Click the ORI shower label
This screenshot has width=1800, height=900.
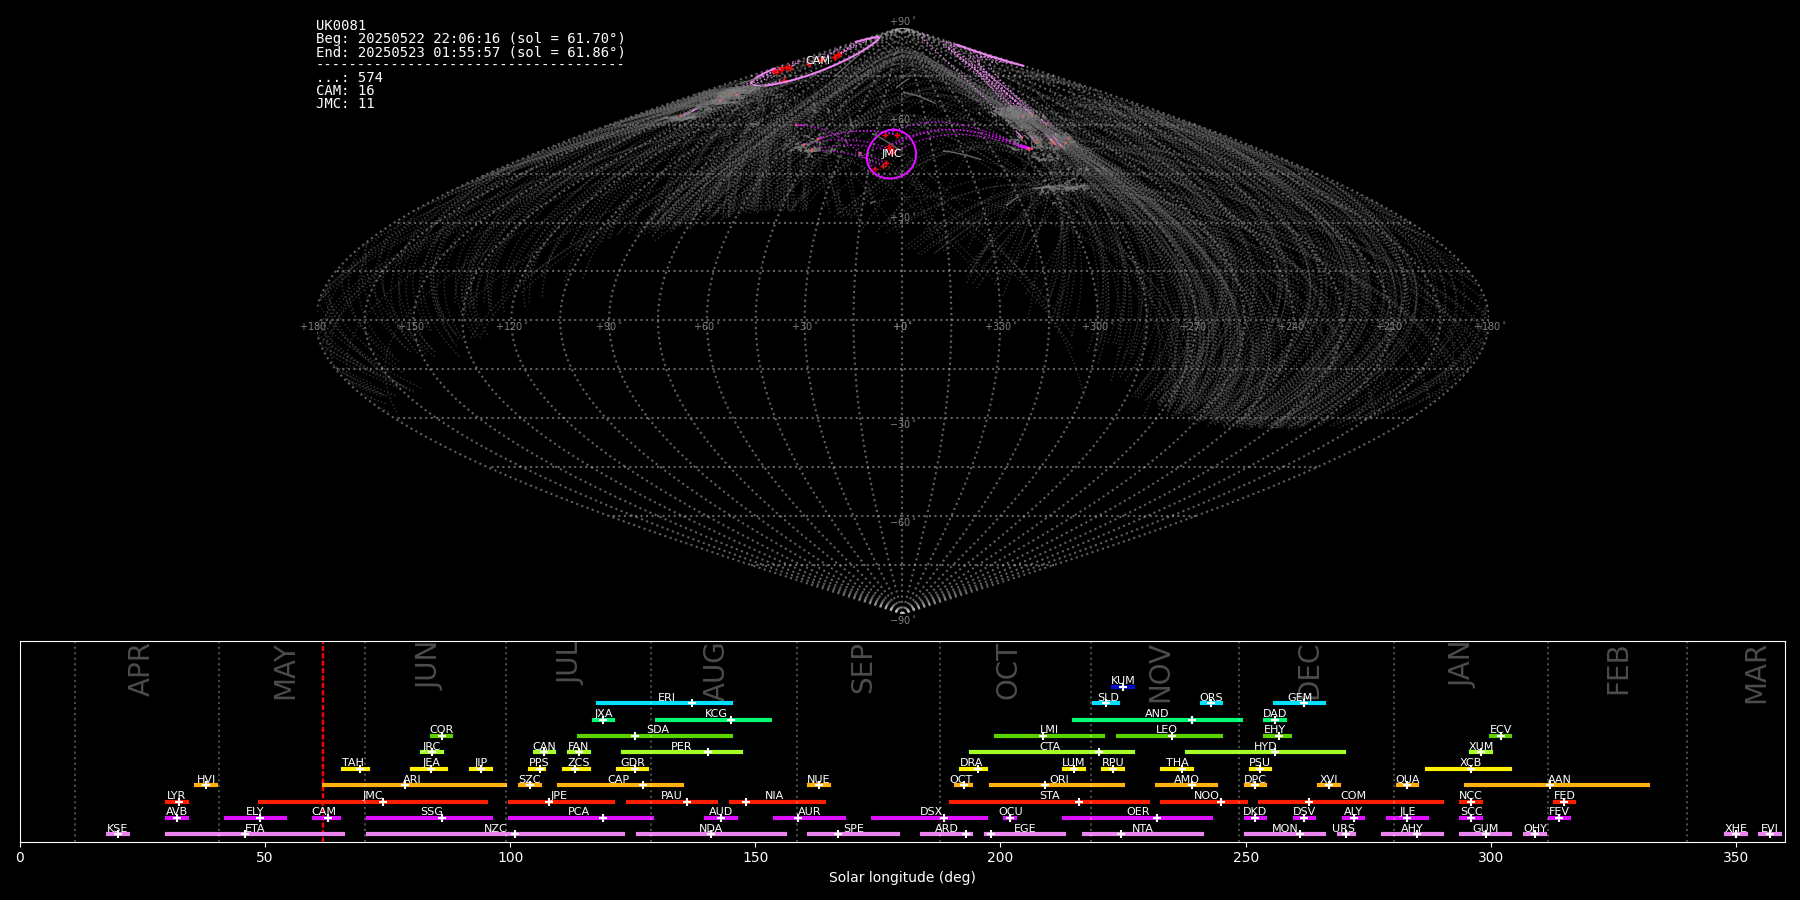pyautogui.click(x=1059, y=780)
